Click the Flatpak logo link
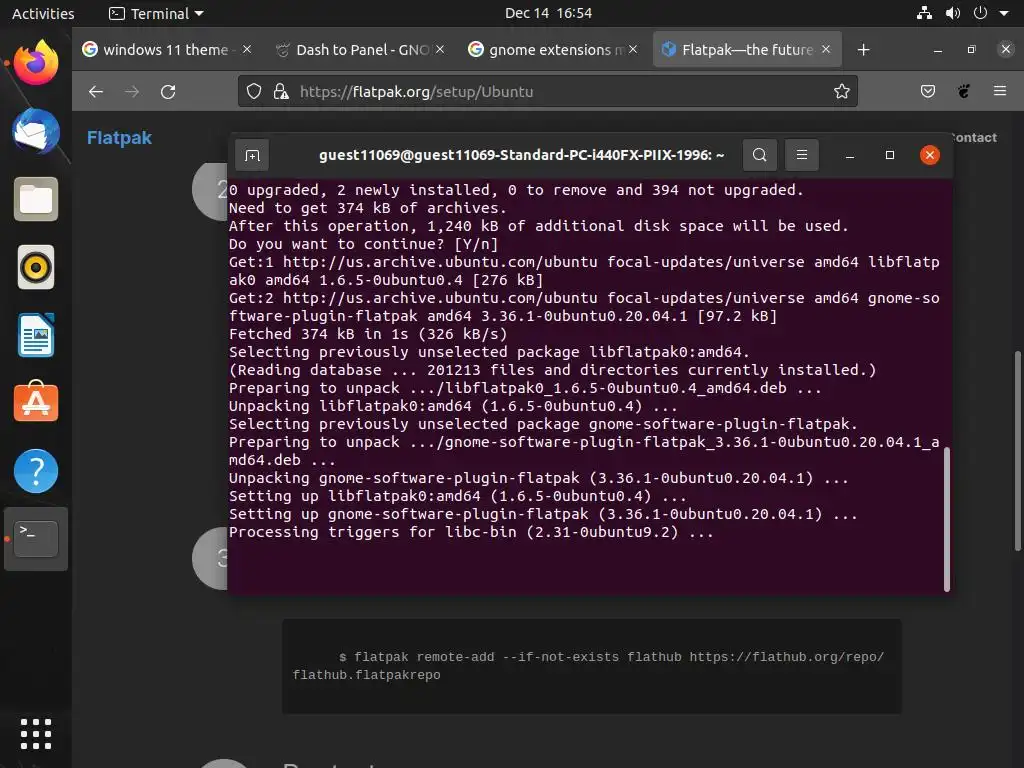The image size is (1024, 768). [120, 138]
